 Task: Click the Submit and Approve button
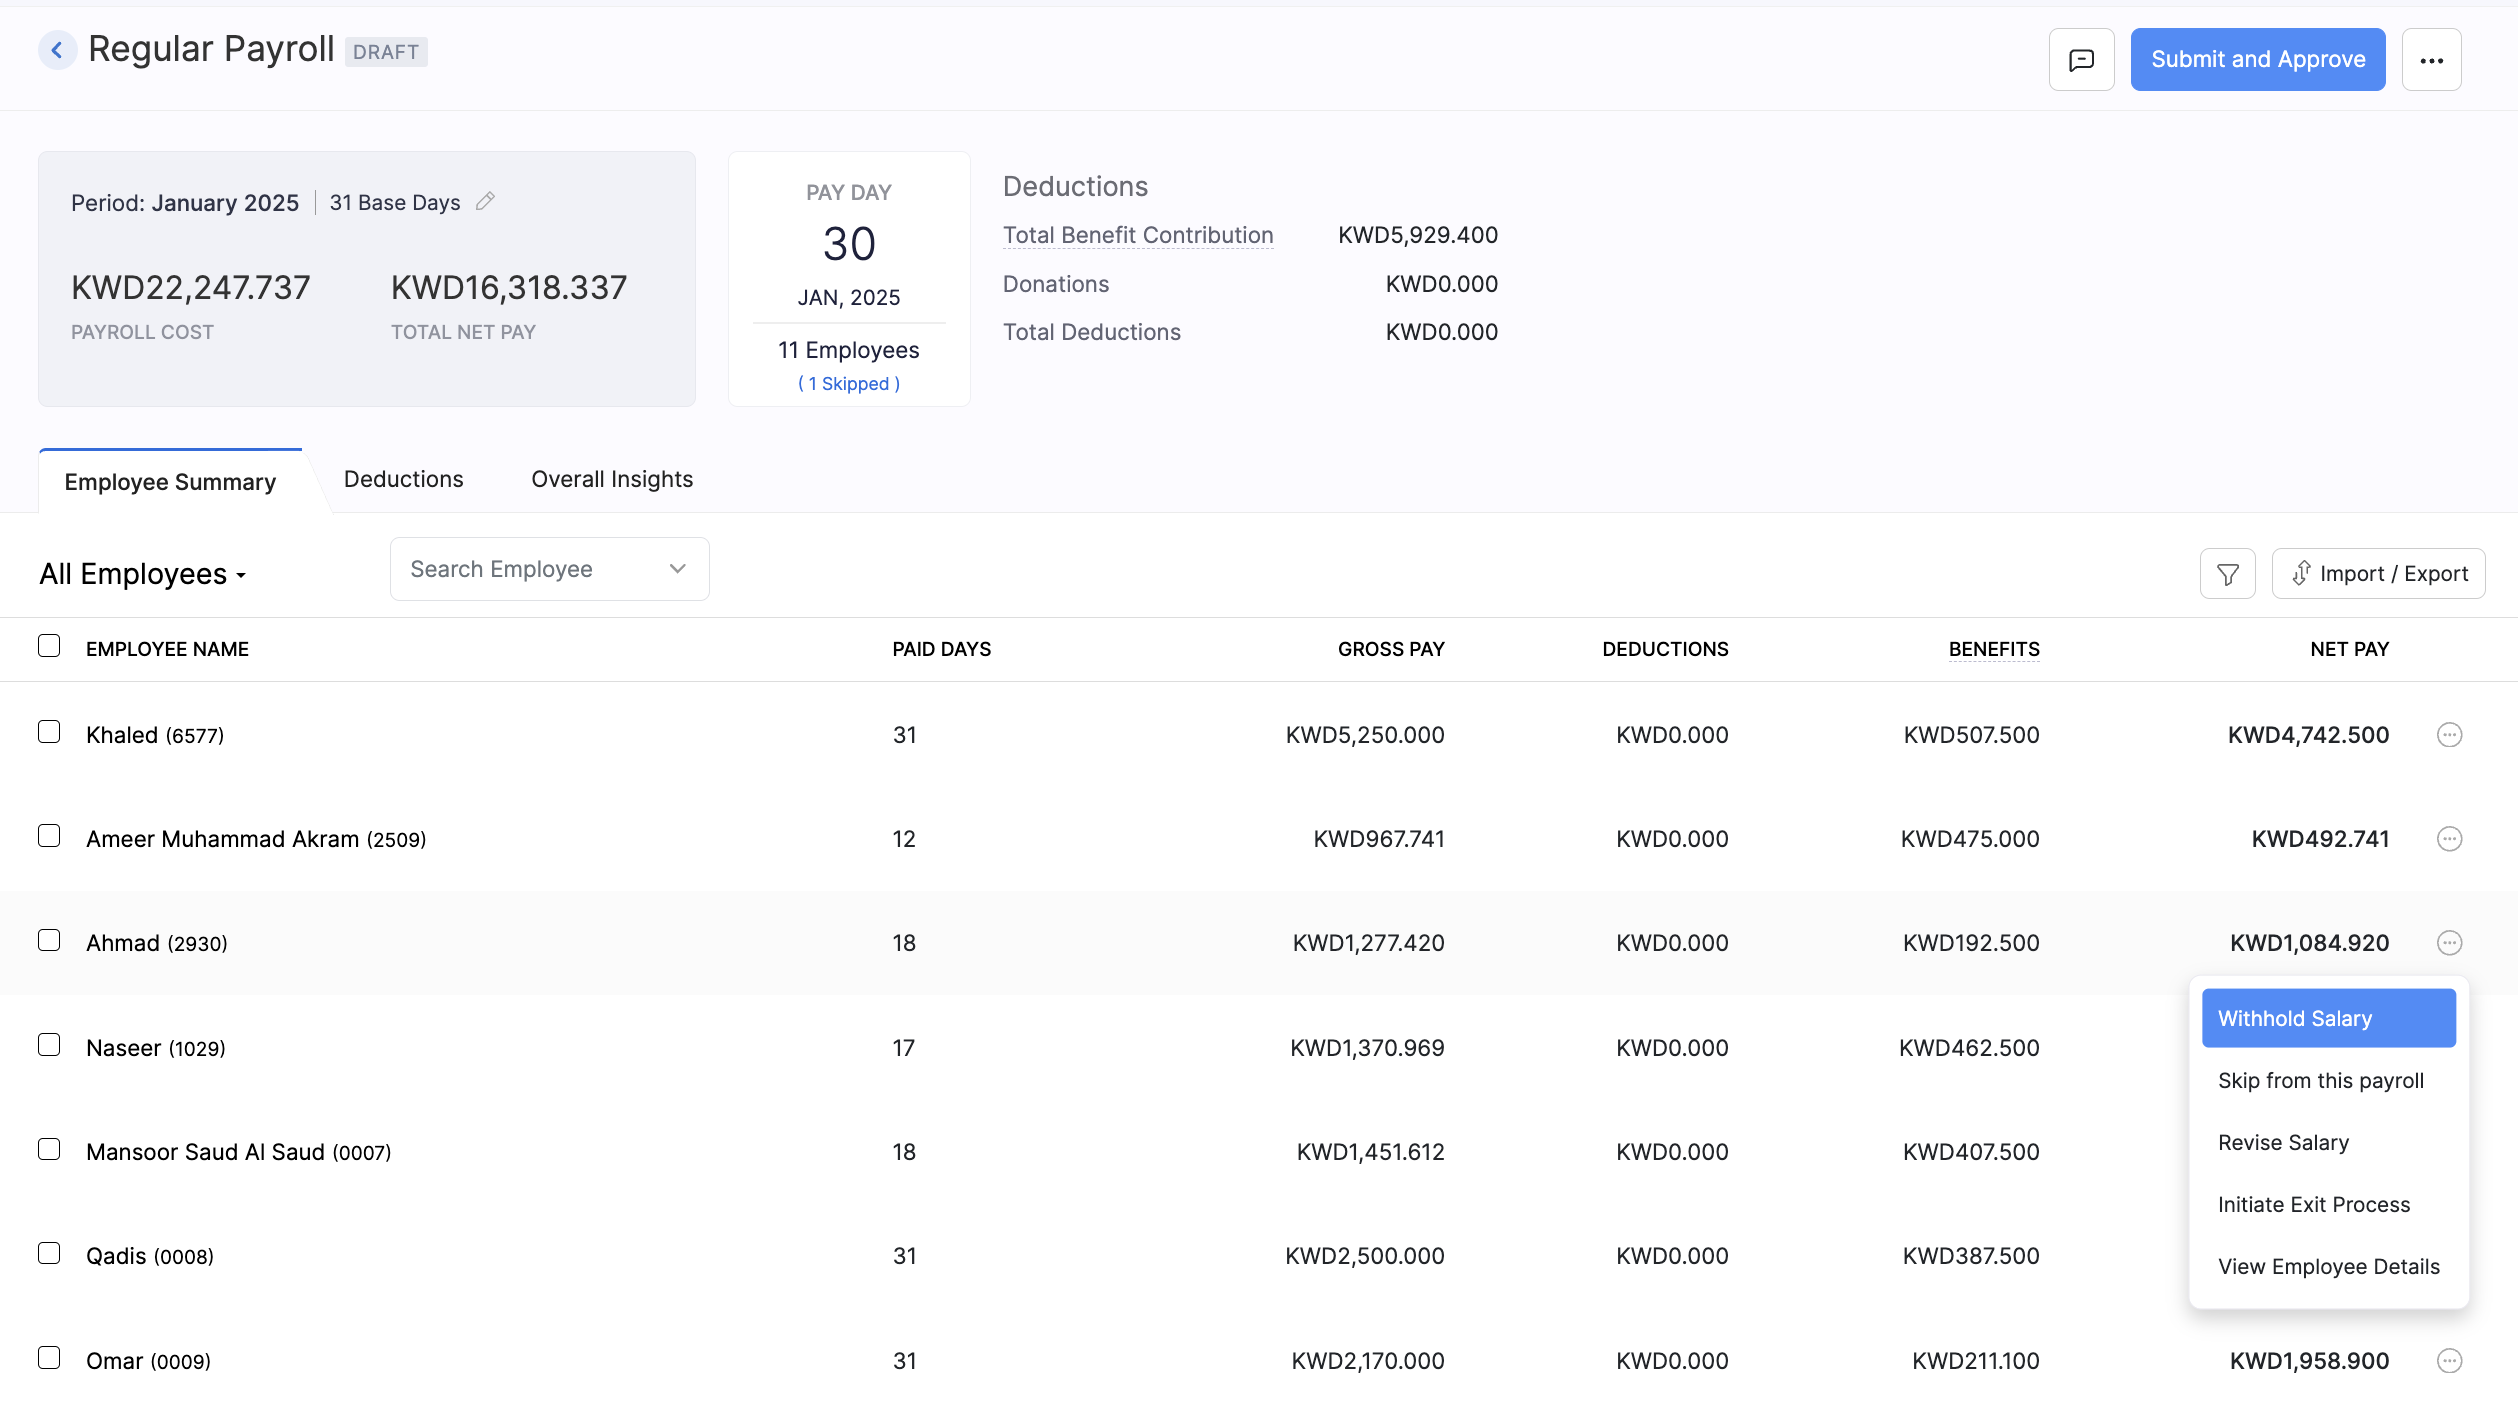(x=2258, y=59)
